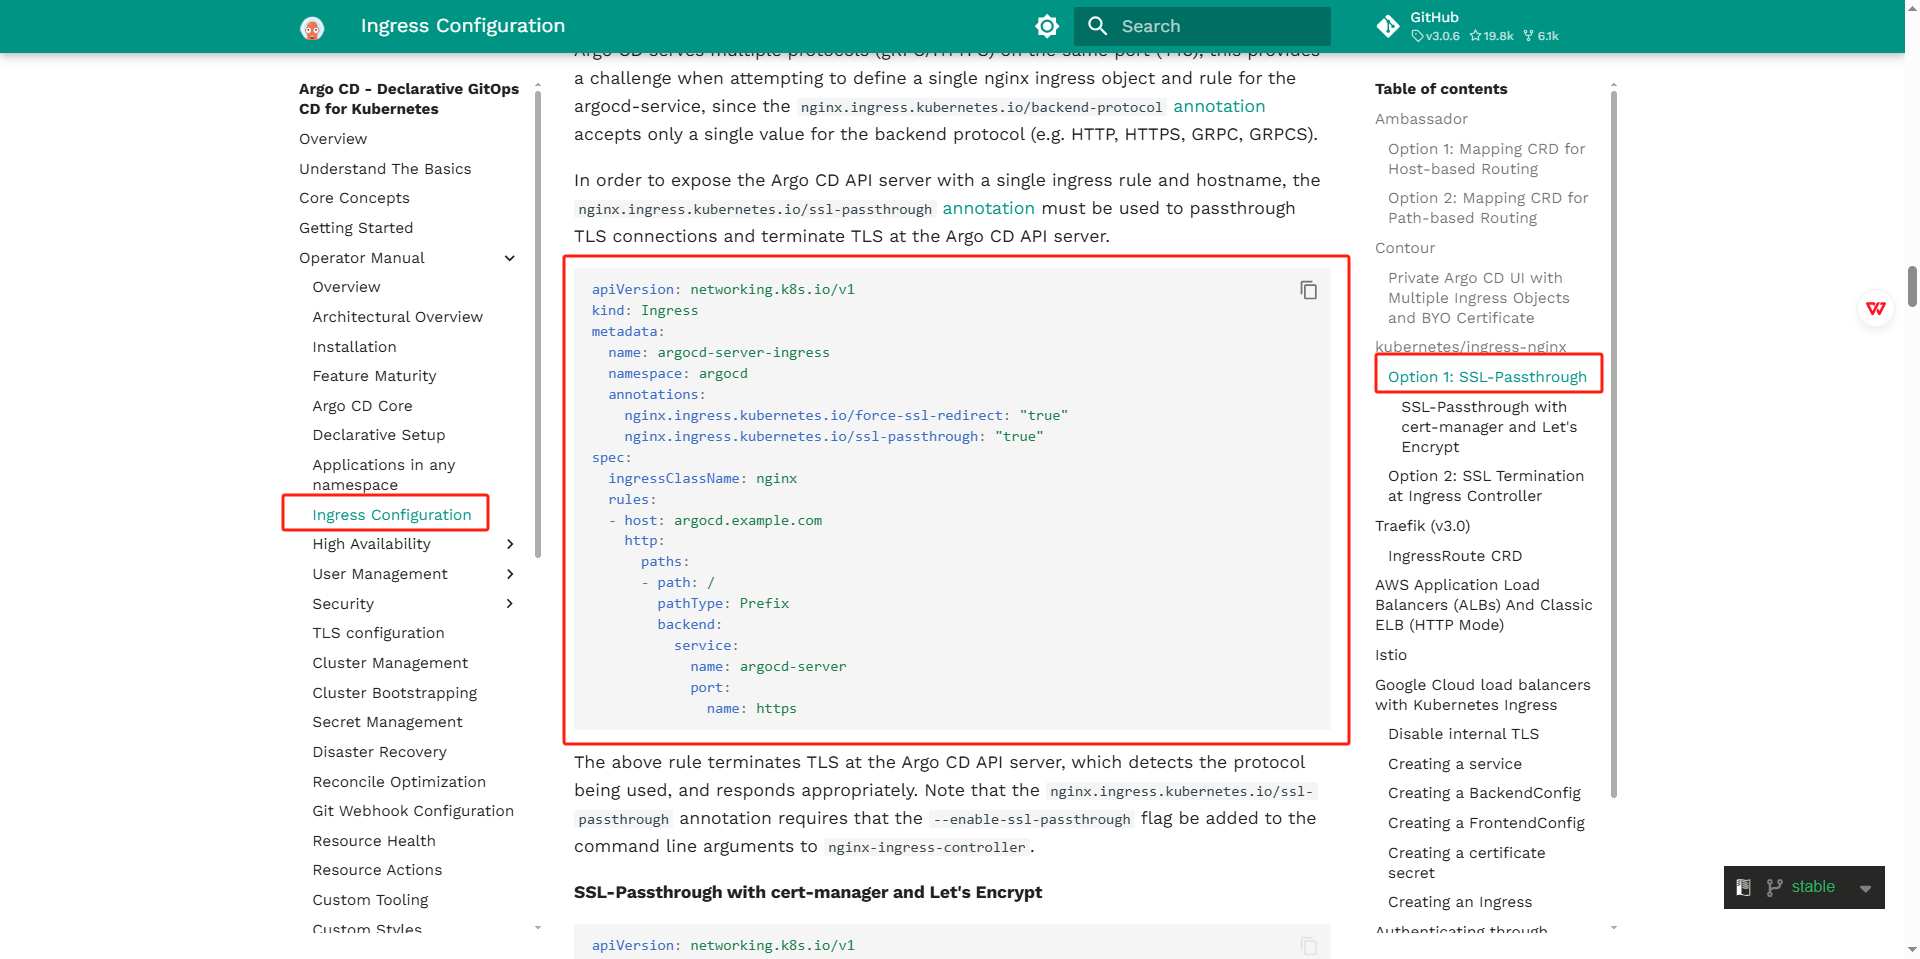Jump to SSL-Passthrough with cert-manager TOC entry
The image size is (1920, 959).
[1489, 427]
